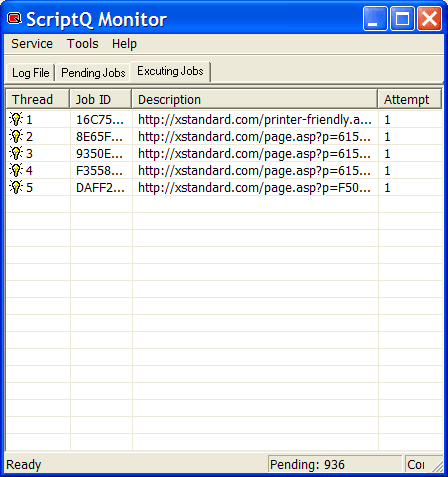Click the Attempt value for thread 1
This screenshot has height=477, width=448.
coord(387,120)
